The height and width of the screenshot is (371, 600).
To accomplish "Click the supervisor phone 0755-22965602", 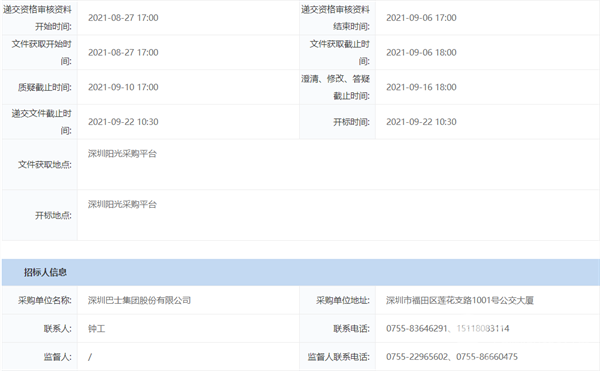I will coord(417,357).
